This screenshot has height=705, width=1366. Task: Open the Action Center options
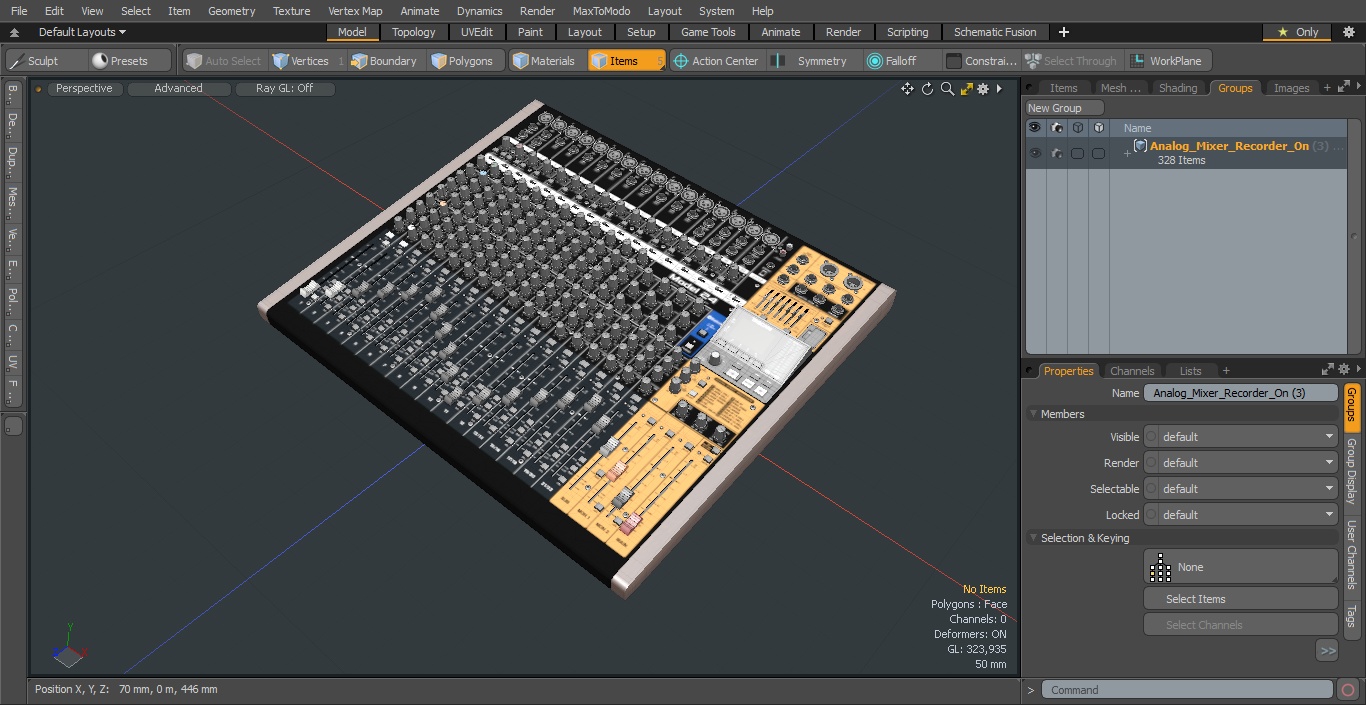(x=716, y=61)
